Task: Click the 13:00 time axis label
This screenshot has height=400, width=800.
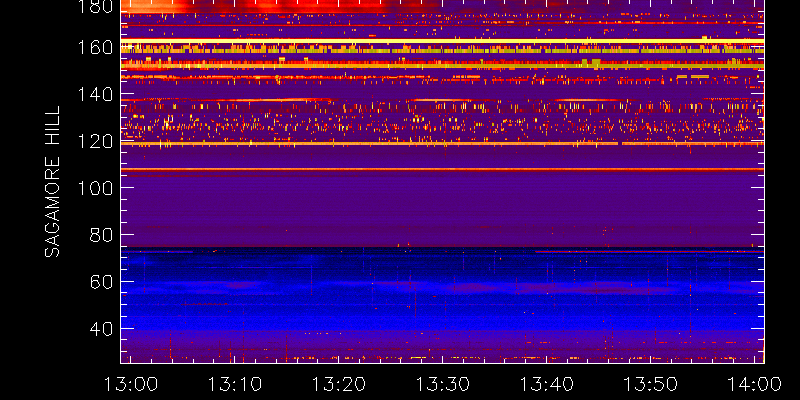Action: tap(131, 384)
